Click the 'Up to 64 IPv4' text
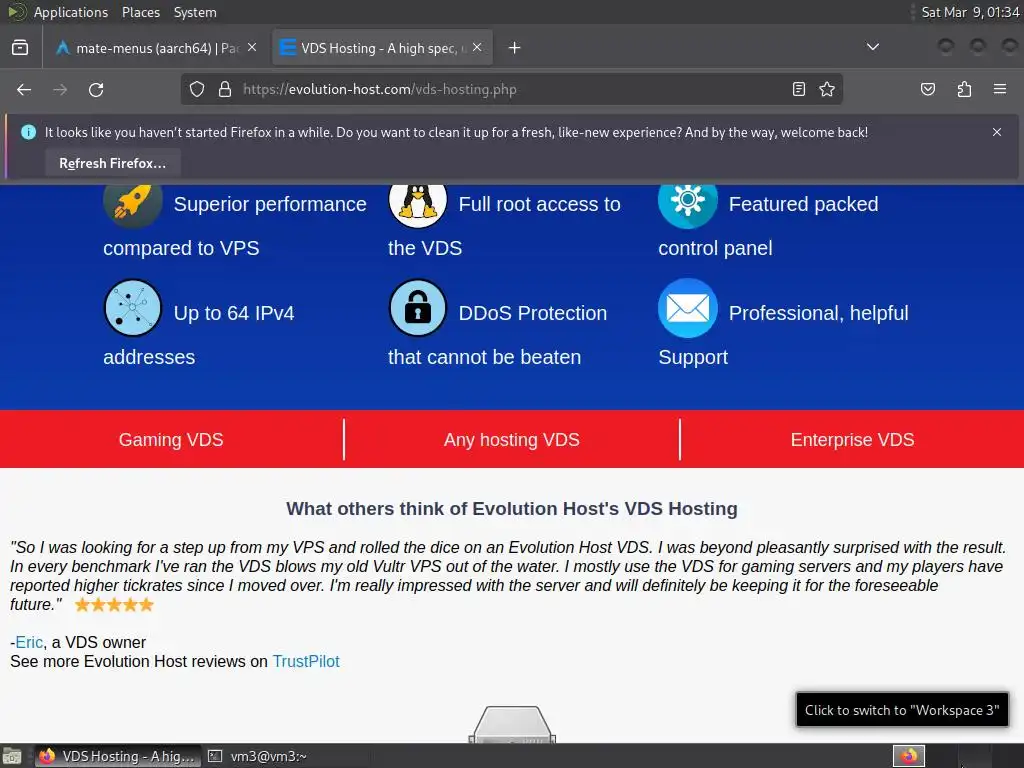This screenshot has width=1024, height=768. [x=234, y=313]
